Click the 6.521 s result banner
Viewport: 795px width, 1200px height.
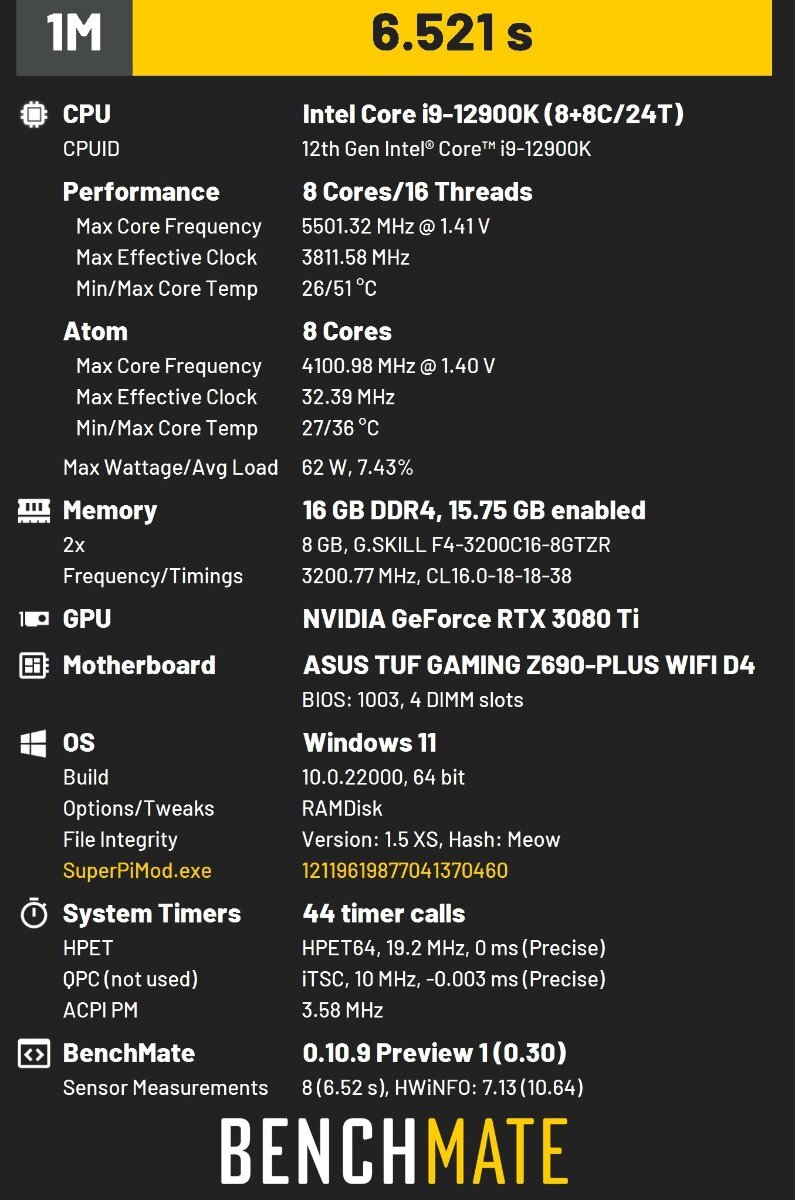click(x=452, y=35)
